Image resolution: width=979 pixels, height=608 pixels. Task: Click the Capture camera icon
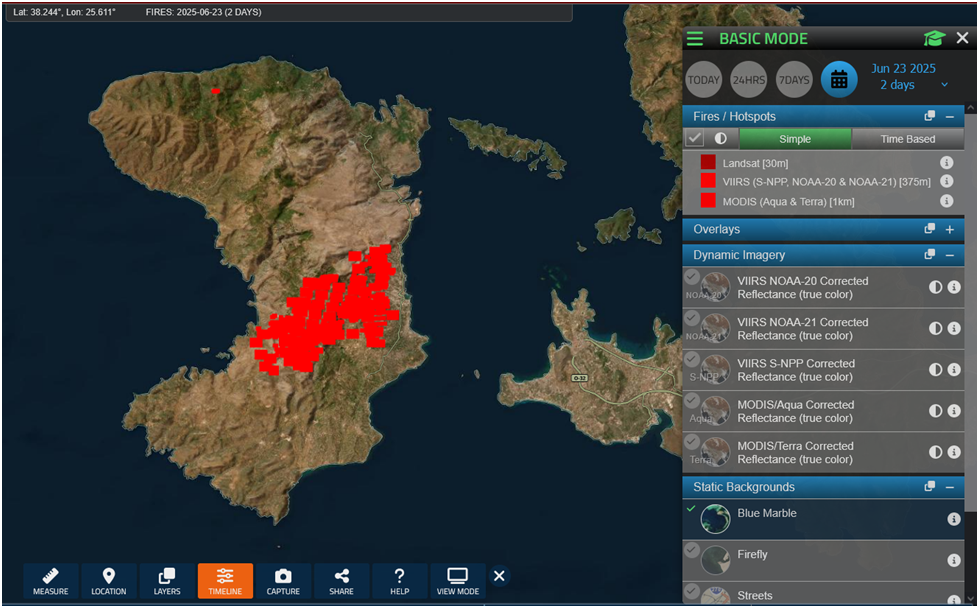click(283, 580)
